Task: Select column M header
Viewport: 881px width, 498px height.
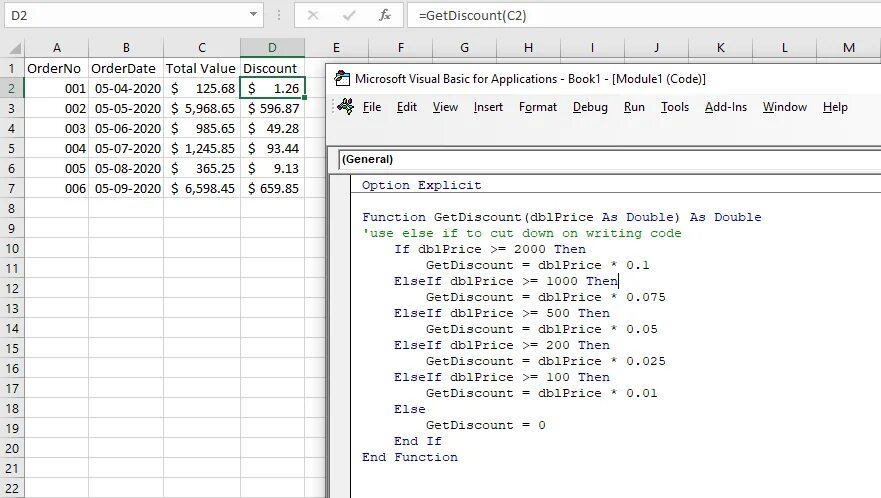Action: tap(848, 48)
